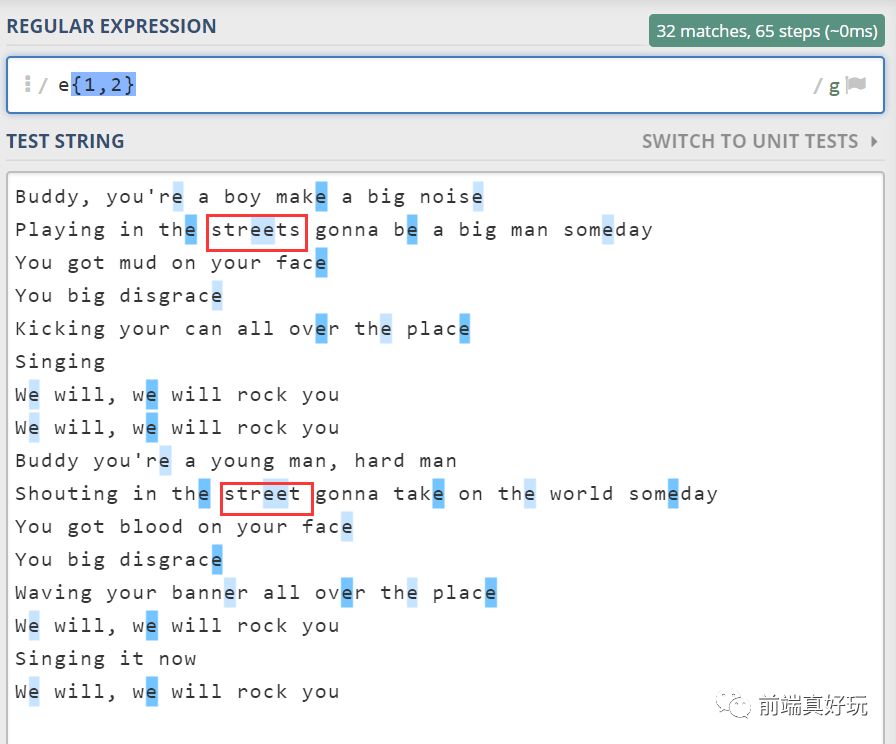Select the 'g' global flag text

point(834,86)
